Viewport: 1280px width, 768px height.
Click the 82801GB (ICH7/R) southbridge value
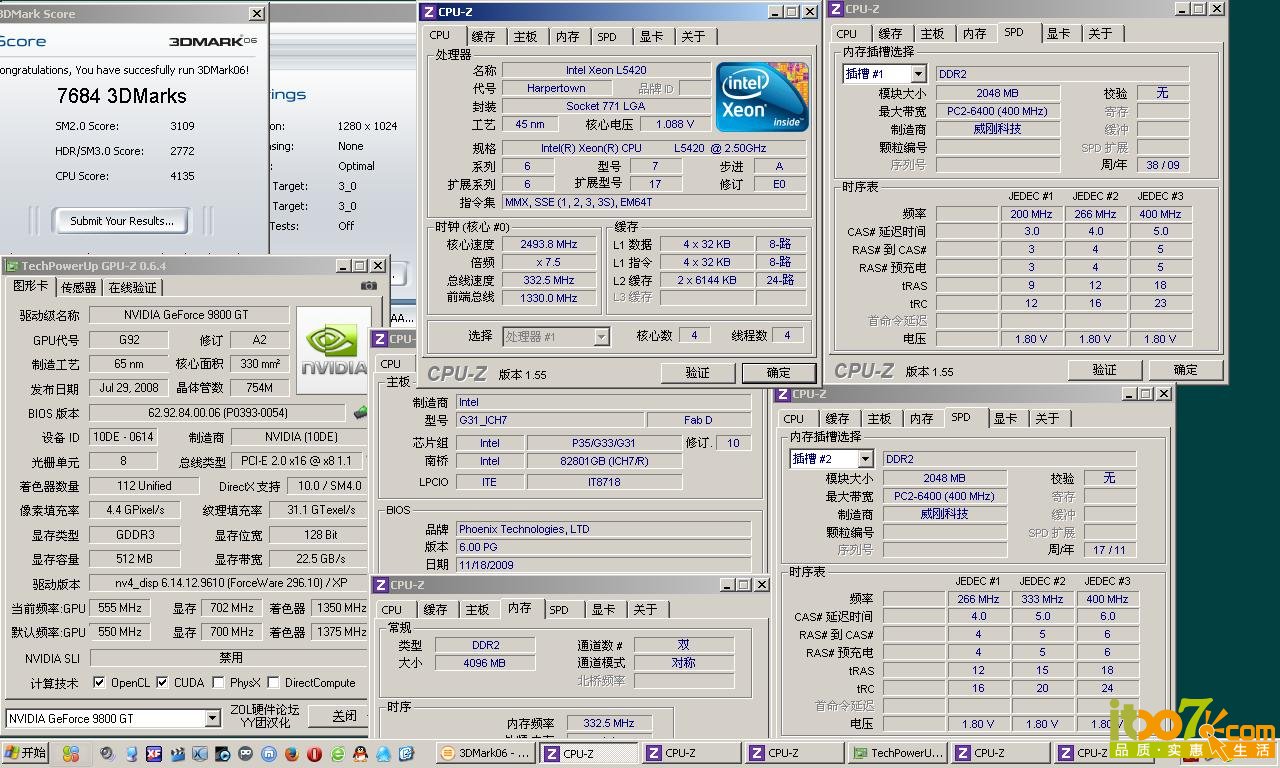coord(604,461)
